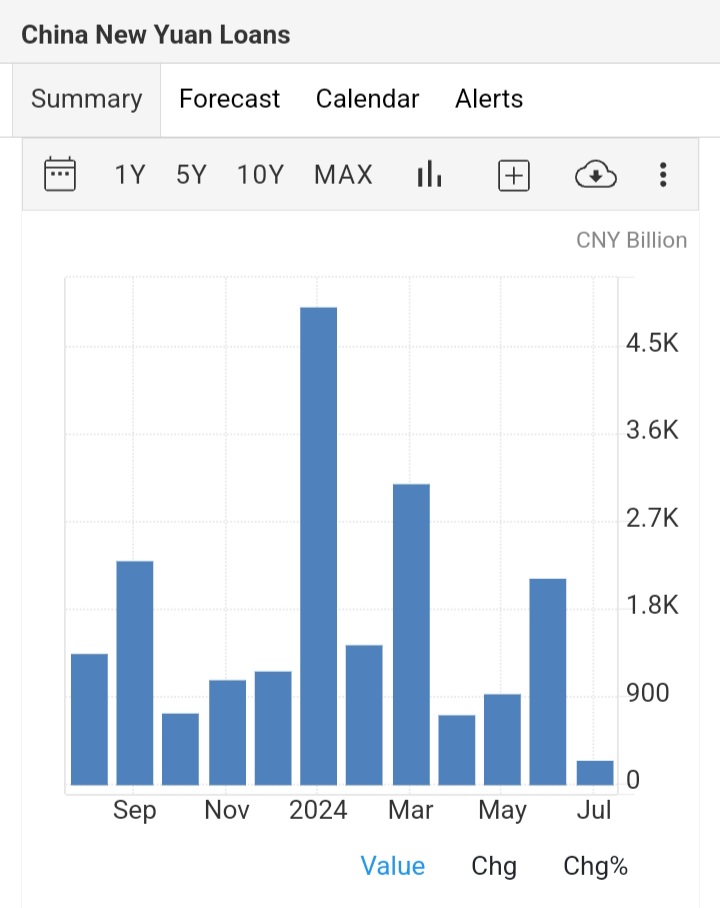The width and height of the screenshot is (720, 908).
Task: Click the plus icon to add comparison
Action: click(513, 175)
